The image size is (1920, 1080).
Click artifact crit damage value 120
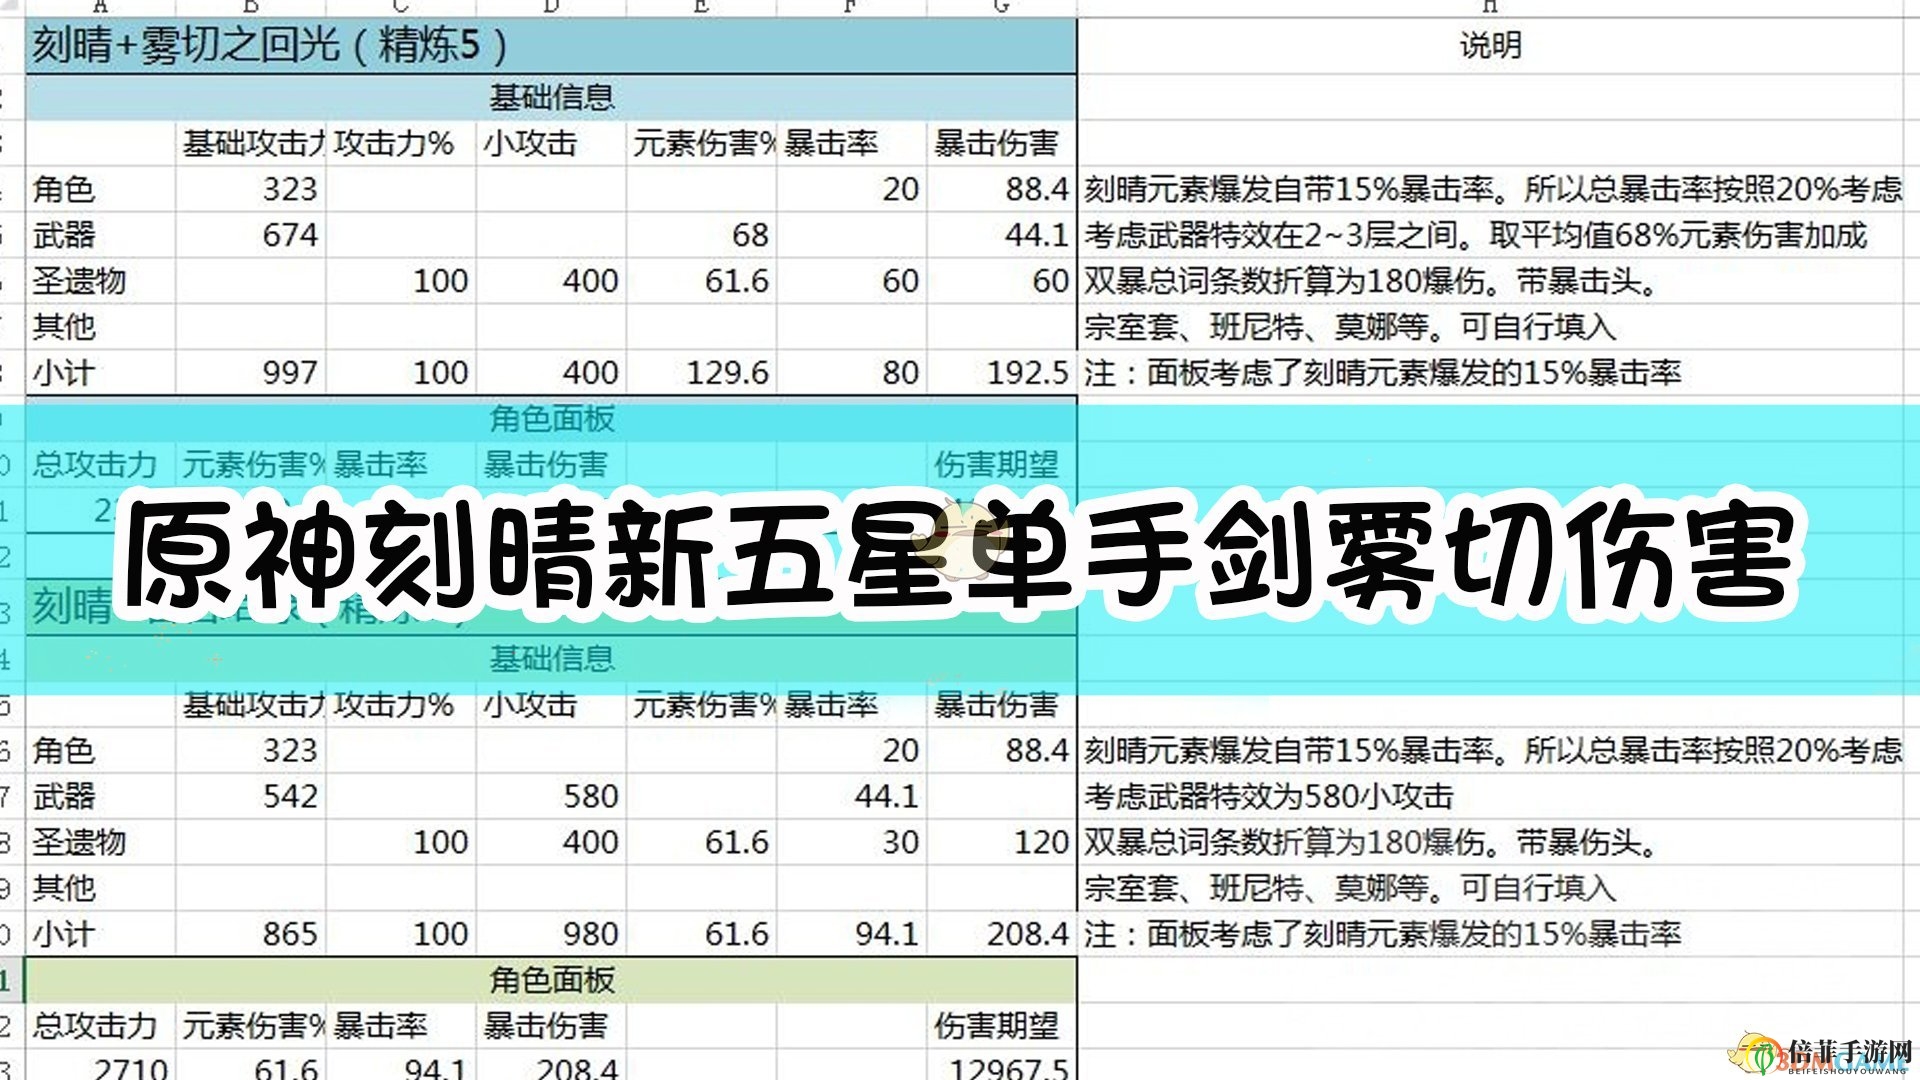coord(1002,843)
